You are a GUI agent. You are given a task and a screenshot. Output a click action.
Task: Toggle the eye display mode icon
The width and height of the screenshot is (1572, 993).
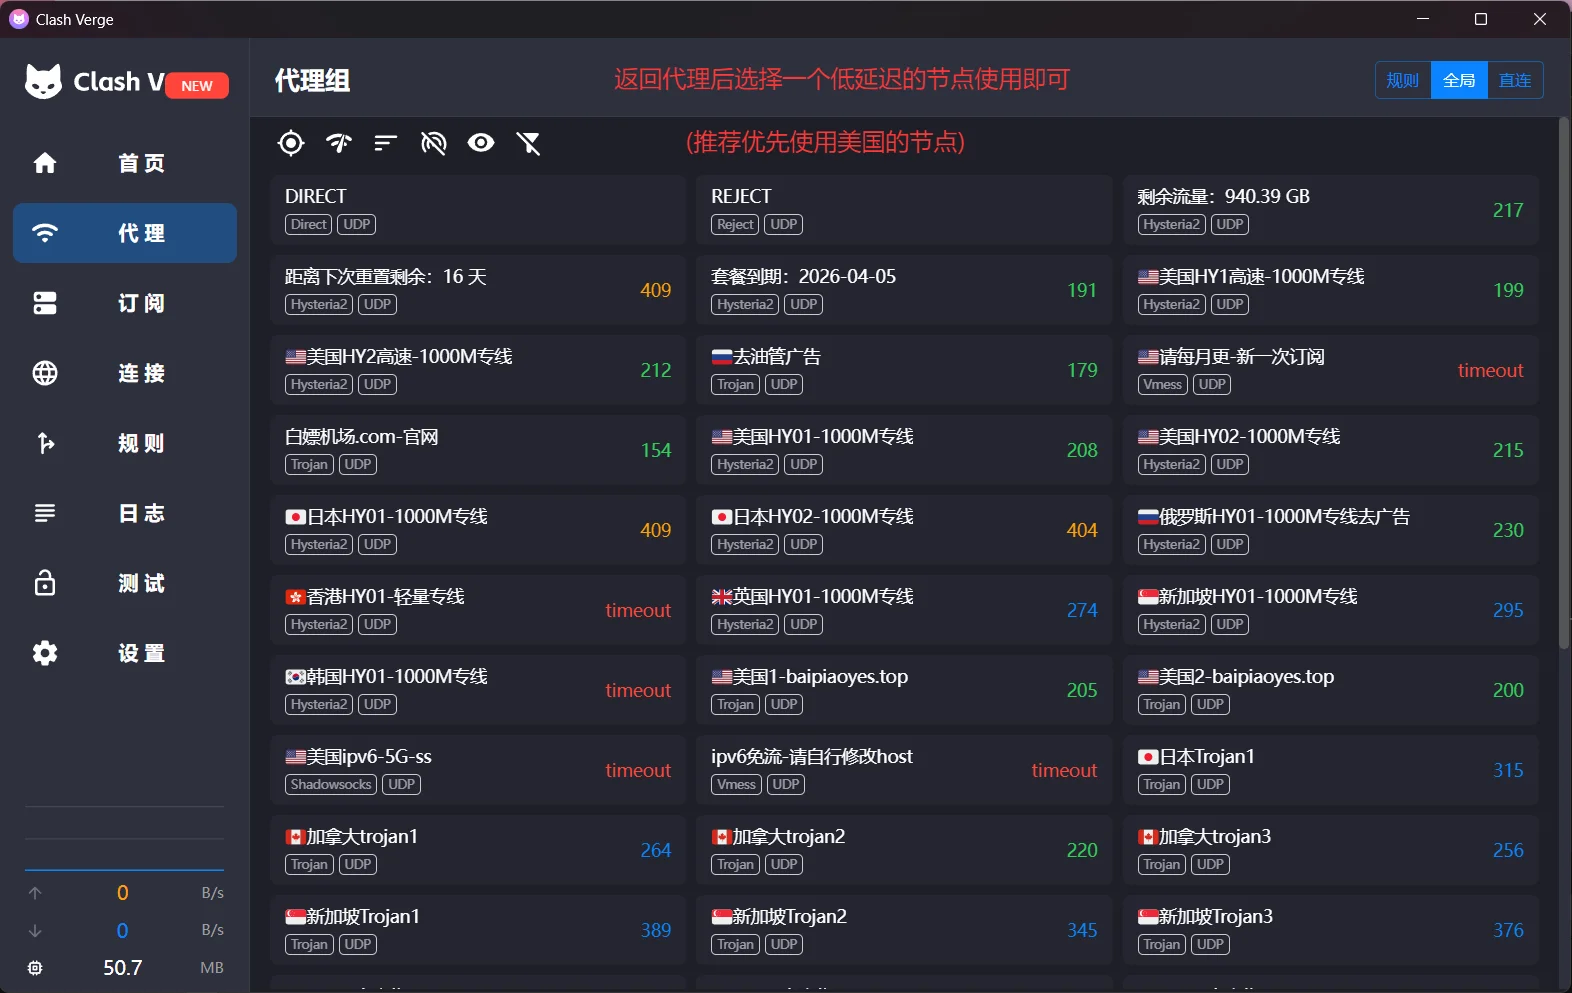(481, 143)
